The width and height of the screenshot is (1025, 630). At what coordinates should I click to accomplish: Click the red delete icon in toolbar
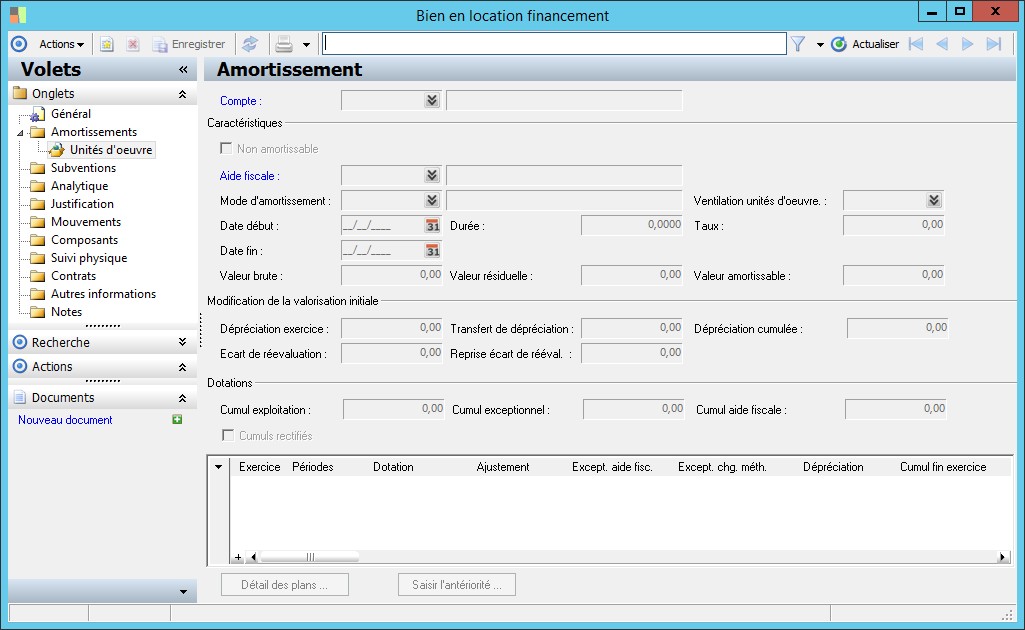coord(132,44)
